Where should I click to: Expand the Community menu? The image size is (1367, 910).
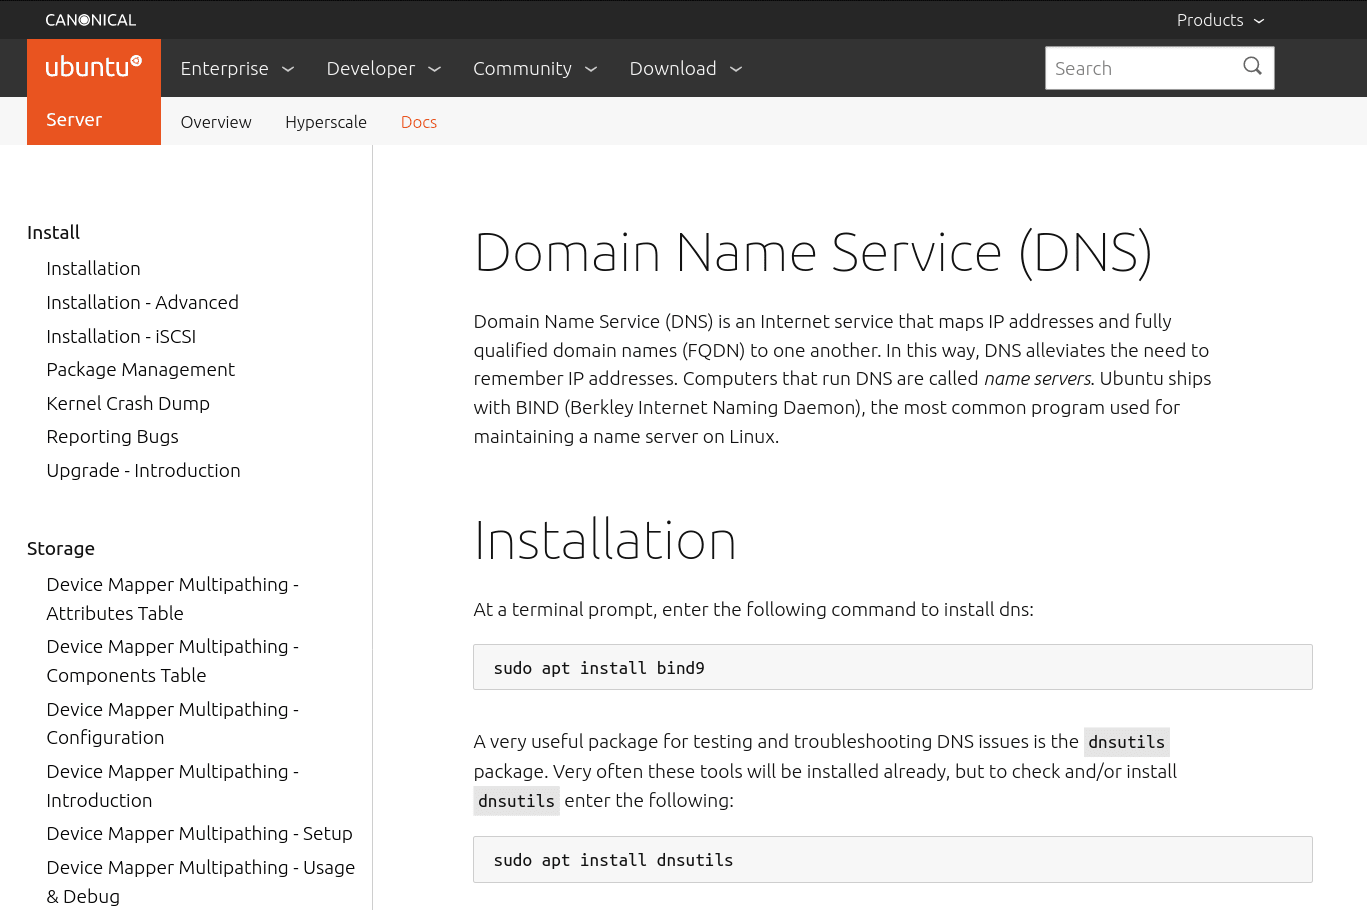[x=535, y=69]
